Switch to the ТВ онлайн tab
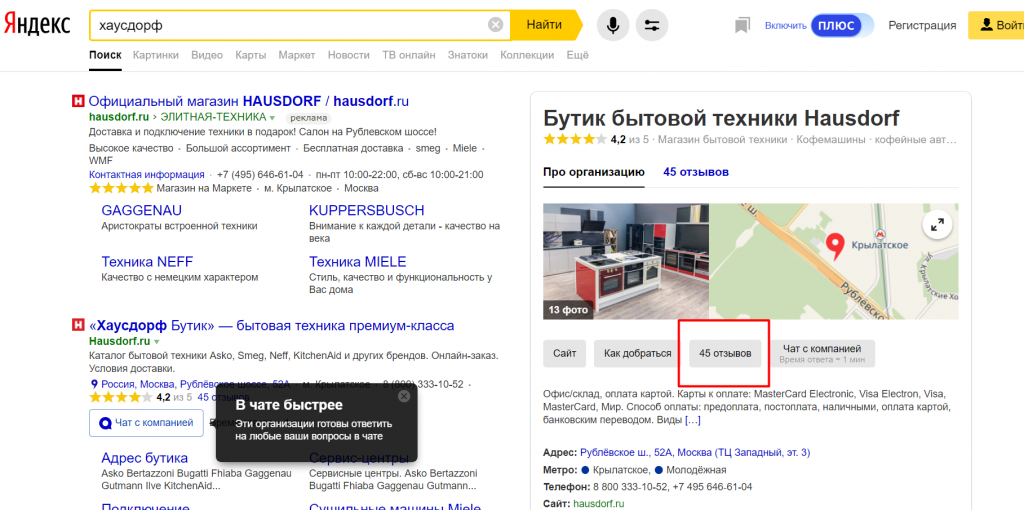Viewport: 1024px width, 510px height. (409, 55)
